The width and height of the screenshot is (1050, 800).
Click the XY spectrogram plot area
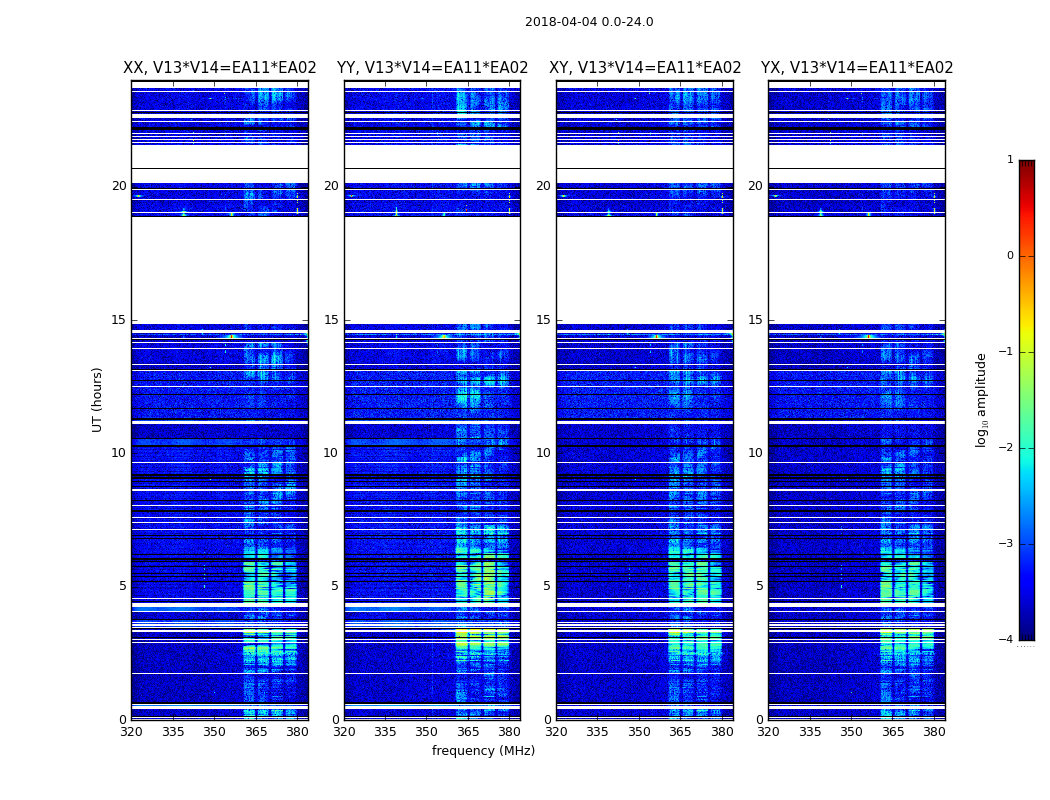coord(645,400)
